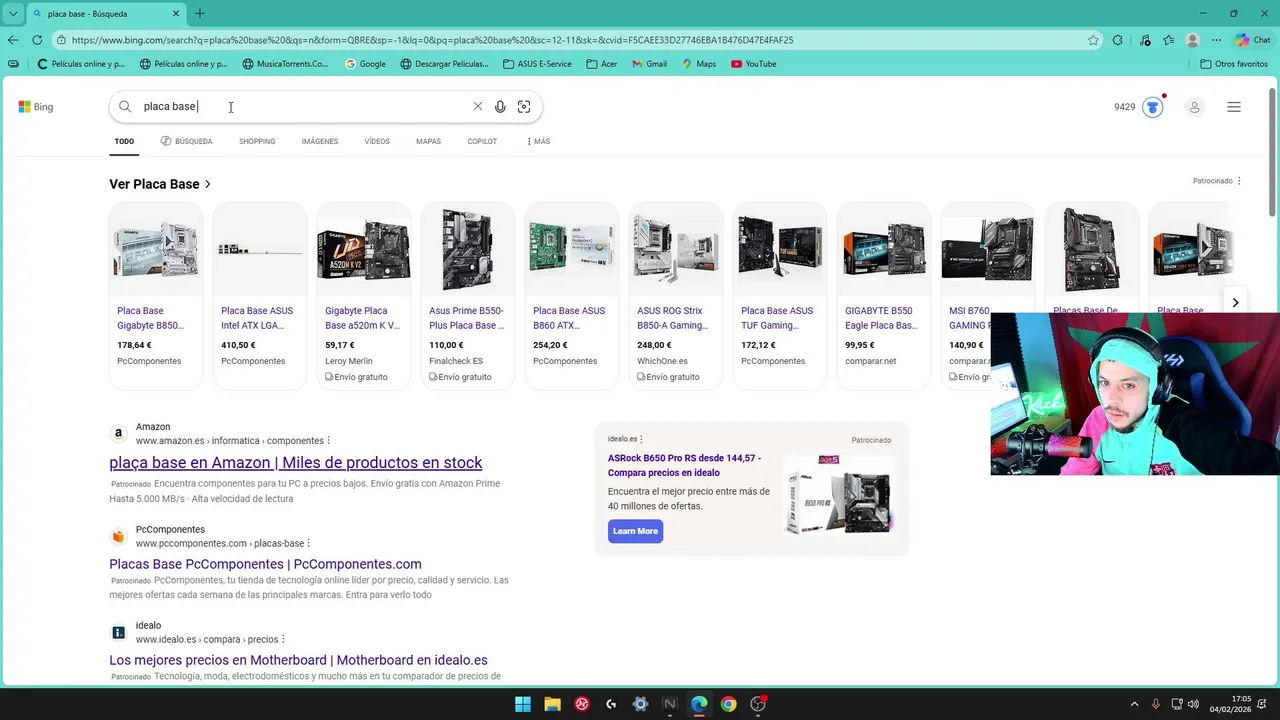The width and height of the screenshot is (1280, 720).
Task: Open the Bing hamburger menu
Action: tap(1234, 107)
